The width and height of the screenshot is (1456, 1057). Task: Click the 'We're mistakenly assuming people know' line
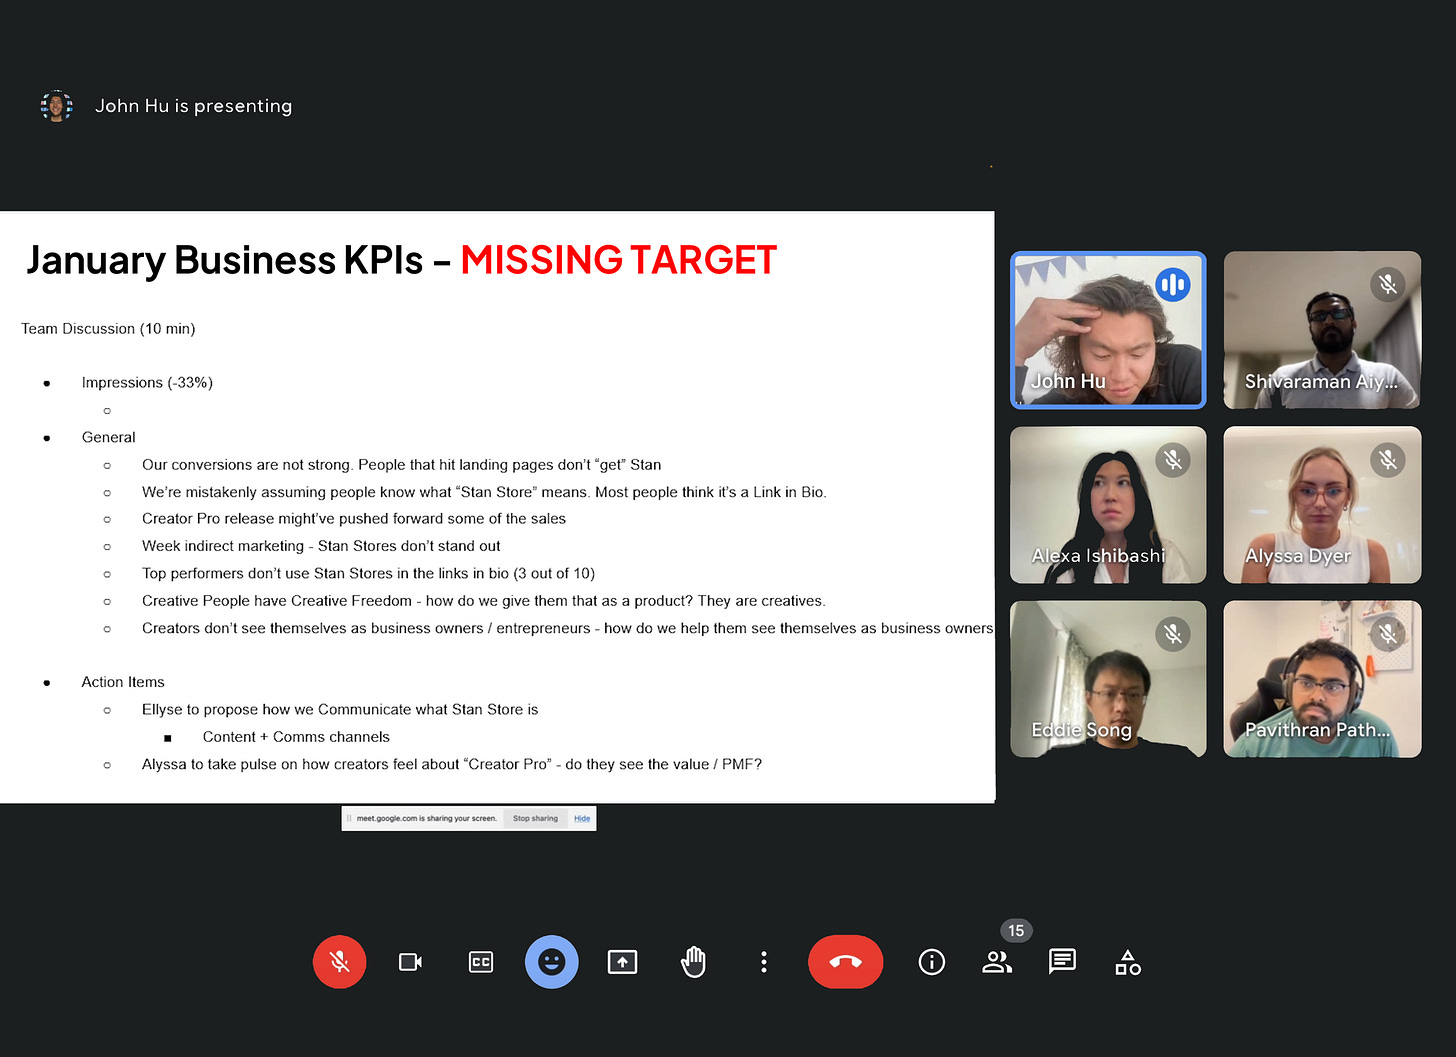pos(484,492)
